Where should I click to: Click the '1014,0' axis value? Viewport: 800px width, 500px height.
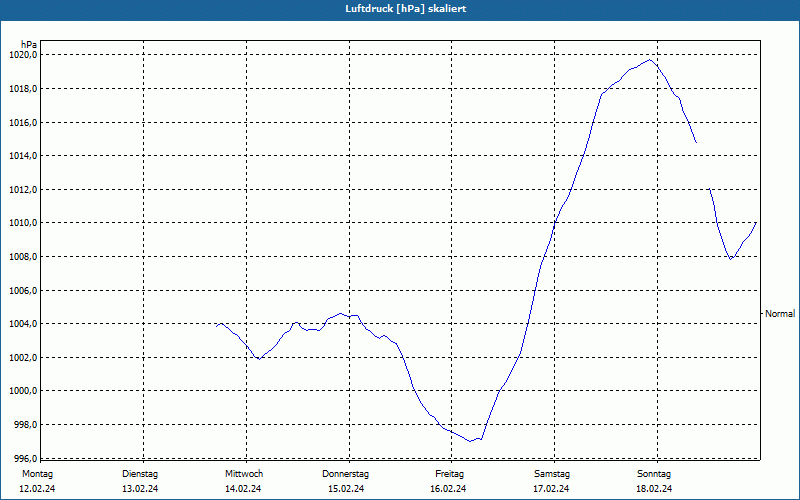pyautogui.click(x=23, y=156)
